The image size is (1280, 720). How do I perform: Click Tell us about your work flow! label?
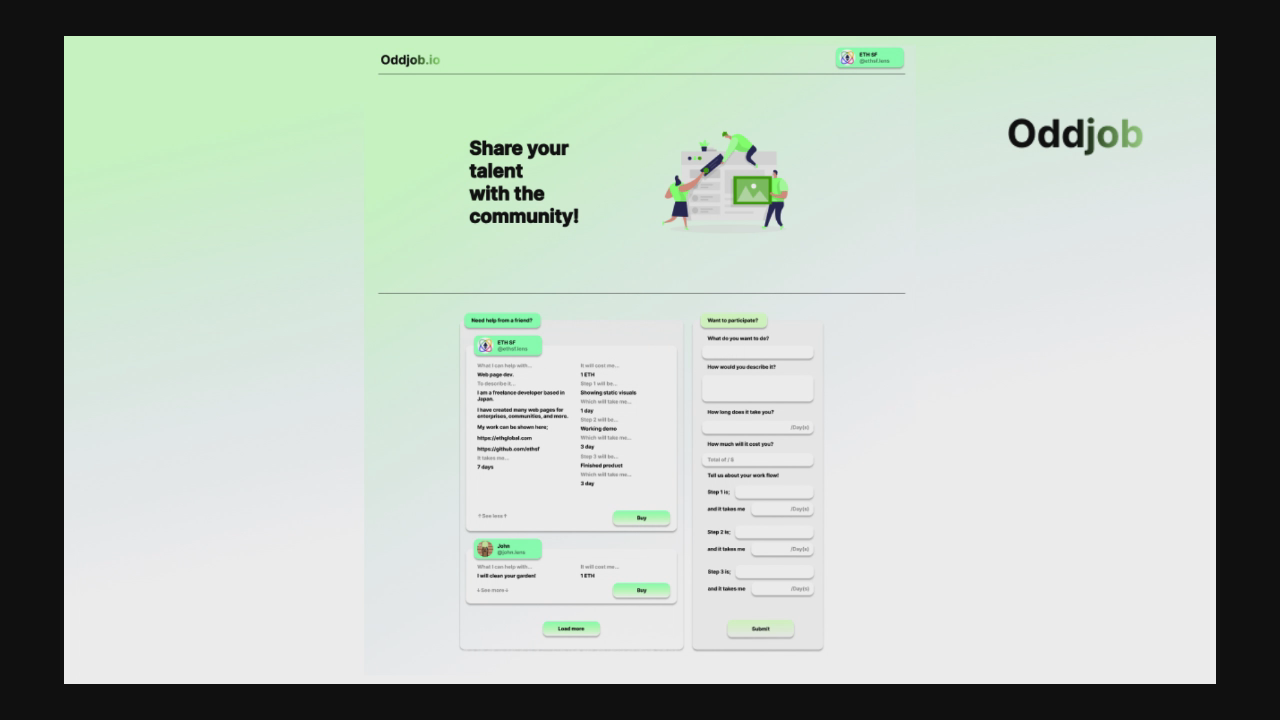[743, 476]
